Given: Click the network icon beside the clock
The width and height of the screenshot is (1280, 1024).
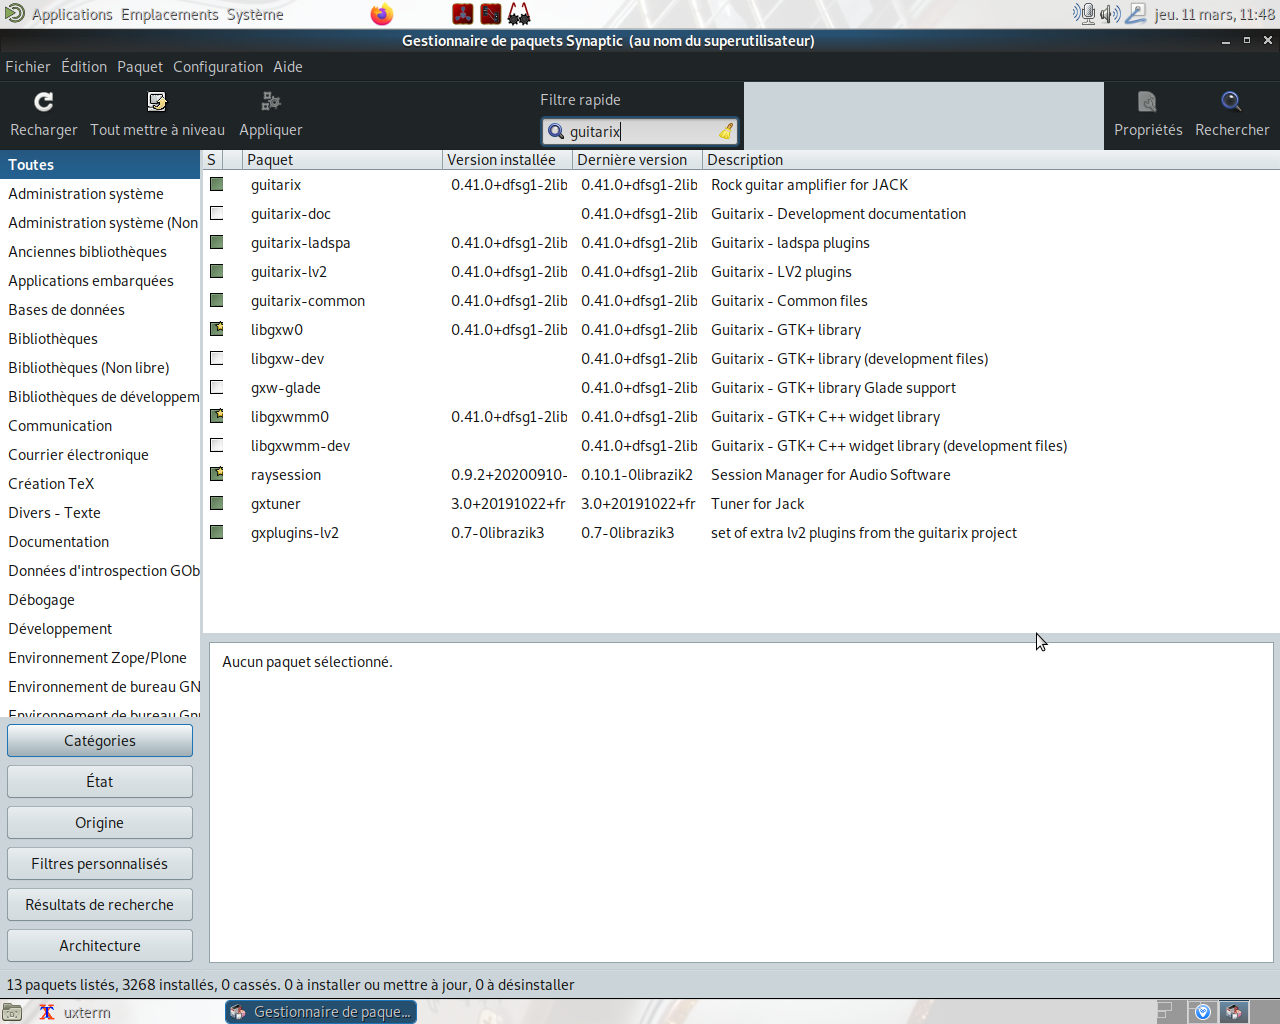Looking at the screenshot, I should tap(1136, 14).
